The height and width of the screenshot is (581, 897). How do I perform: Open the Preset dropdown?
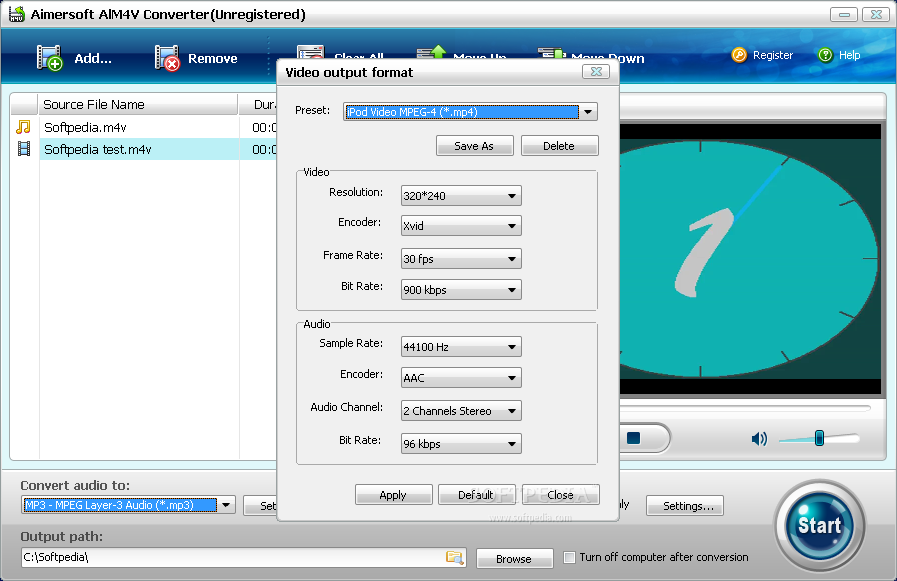tap(588, 112)
